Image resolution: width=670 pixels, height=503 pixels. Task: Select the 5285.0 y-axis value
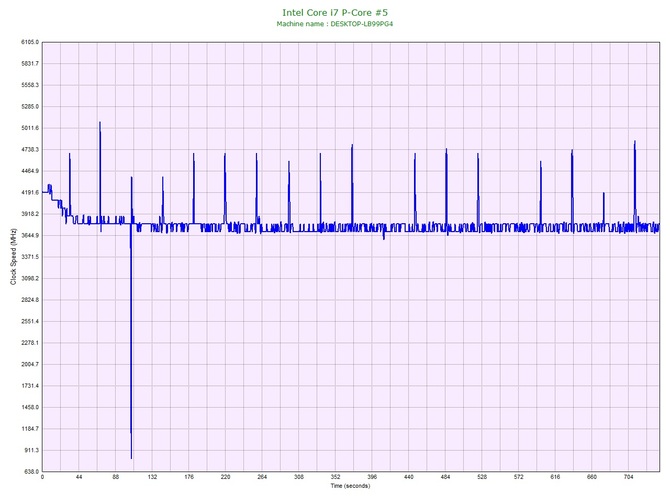tap(30, 107)
